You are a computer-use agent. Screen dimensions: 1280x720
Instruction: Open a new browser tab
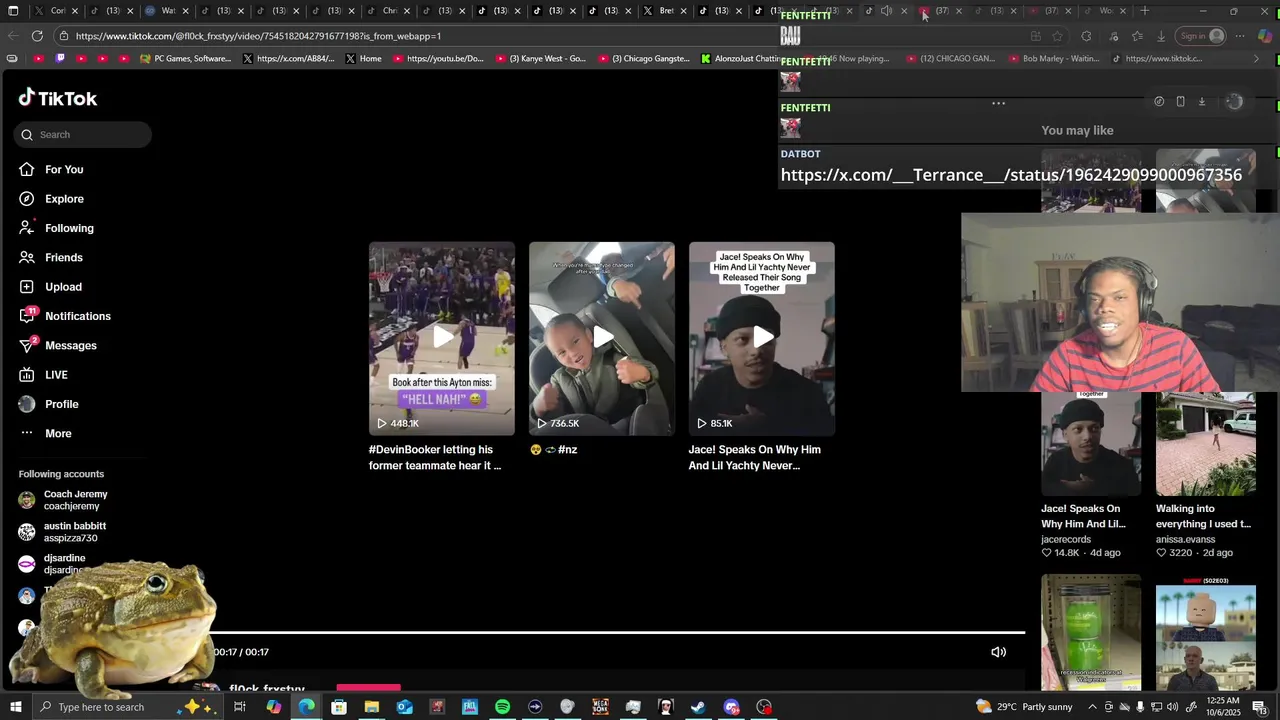pyautogui.click(x=1145, y=11)
